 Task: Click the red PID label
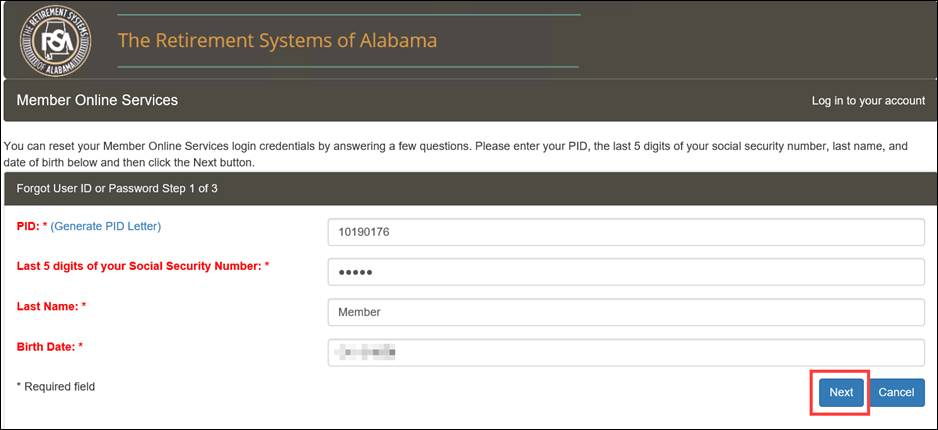pyautogui.click(x=28, y=226)
